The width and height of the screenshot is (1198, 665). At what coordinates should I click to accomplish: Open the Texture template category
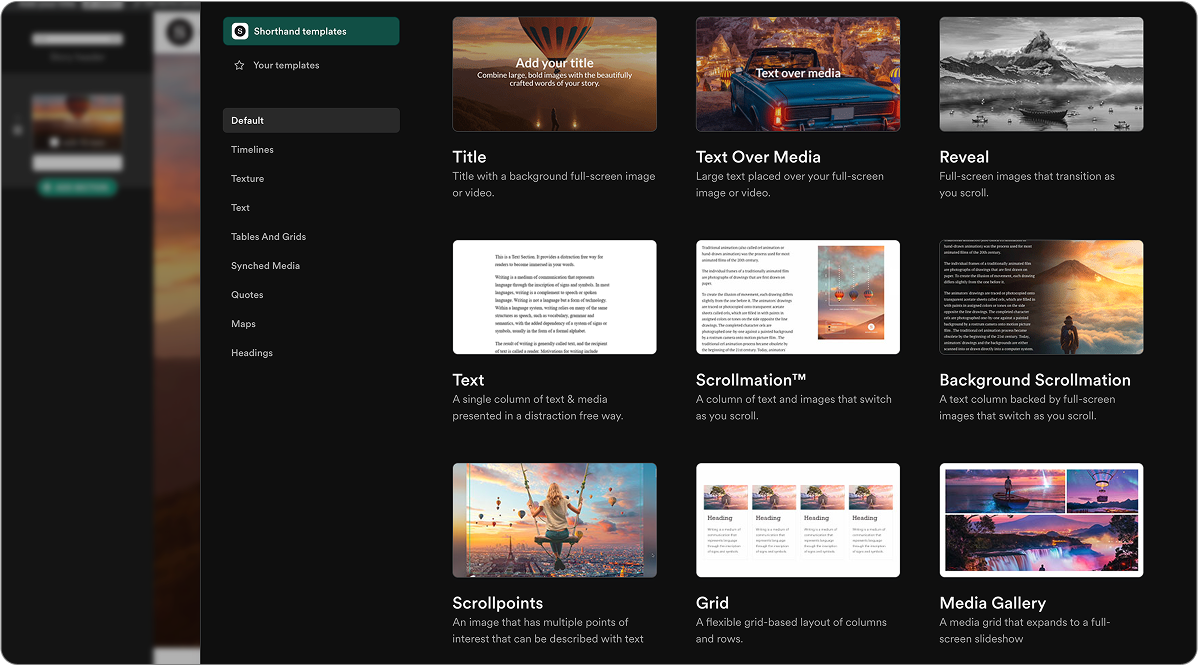pyautogui.click(x=247, y=178)
